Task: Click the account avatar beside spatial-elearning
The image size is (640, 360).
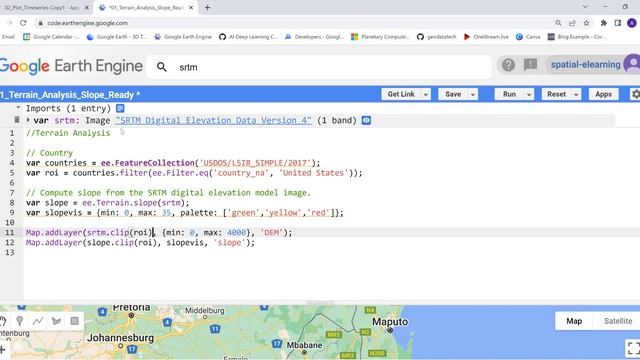Action: [633, 64]
